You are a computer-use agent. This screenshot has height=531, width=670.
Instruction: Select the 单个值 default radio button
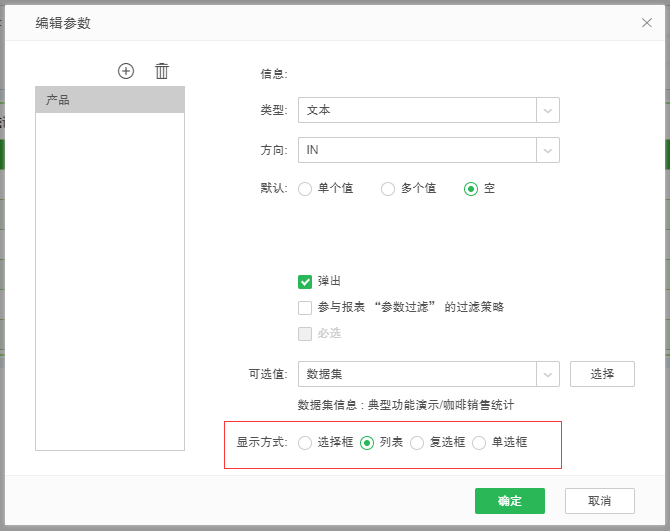(306, 188)
